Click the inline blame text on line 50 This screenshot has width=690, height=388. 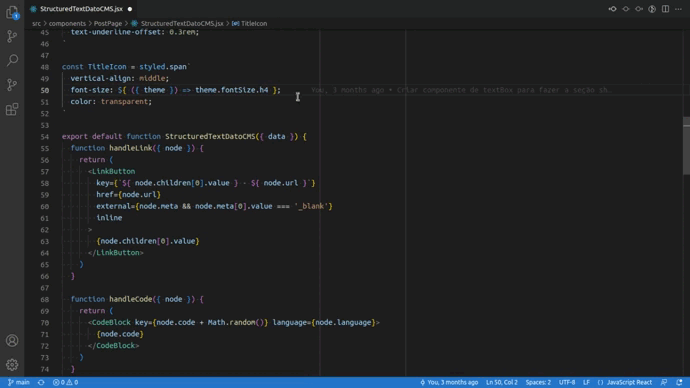pyautogui.click(x=461, y=90)
